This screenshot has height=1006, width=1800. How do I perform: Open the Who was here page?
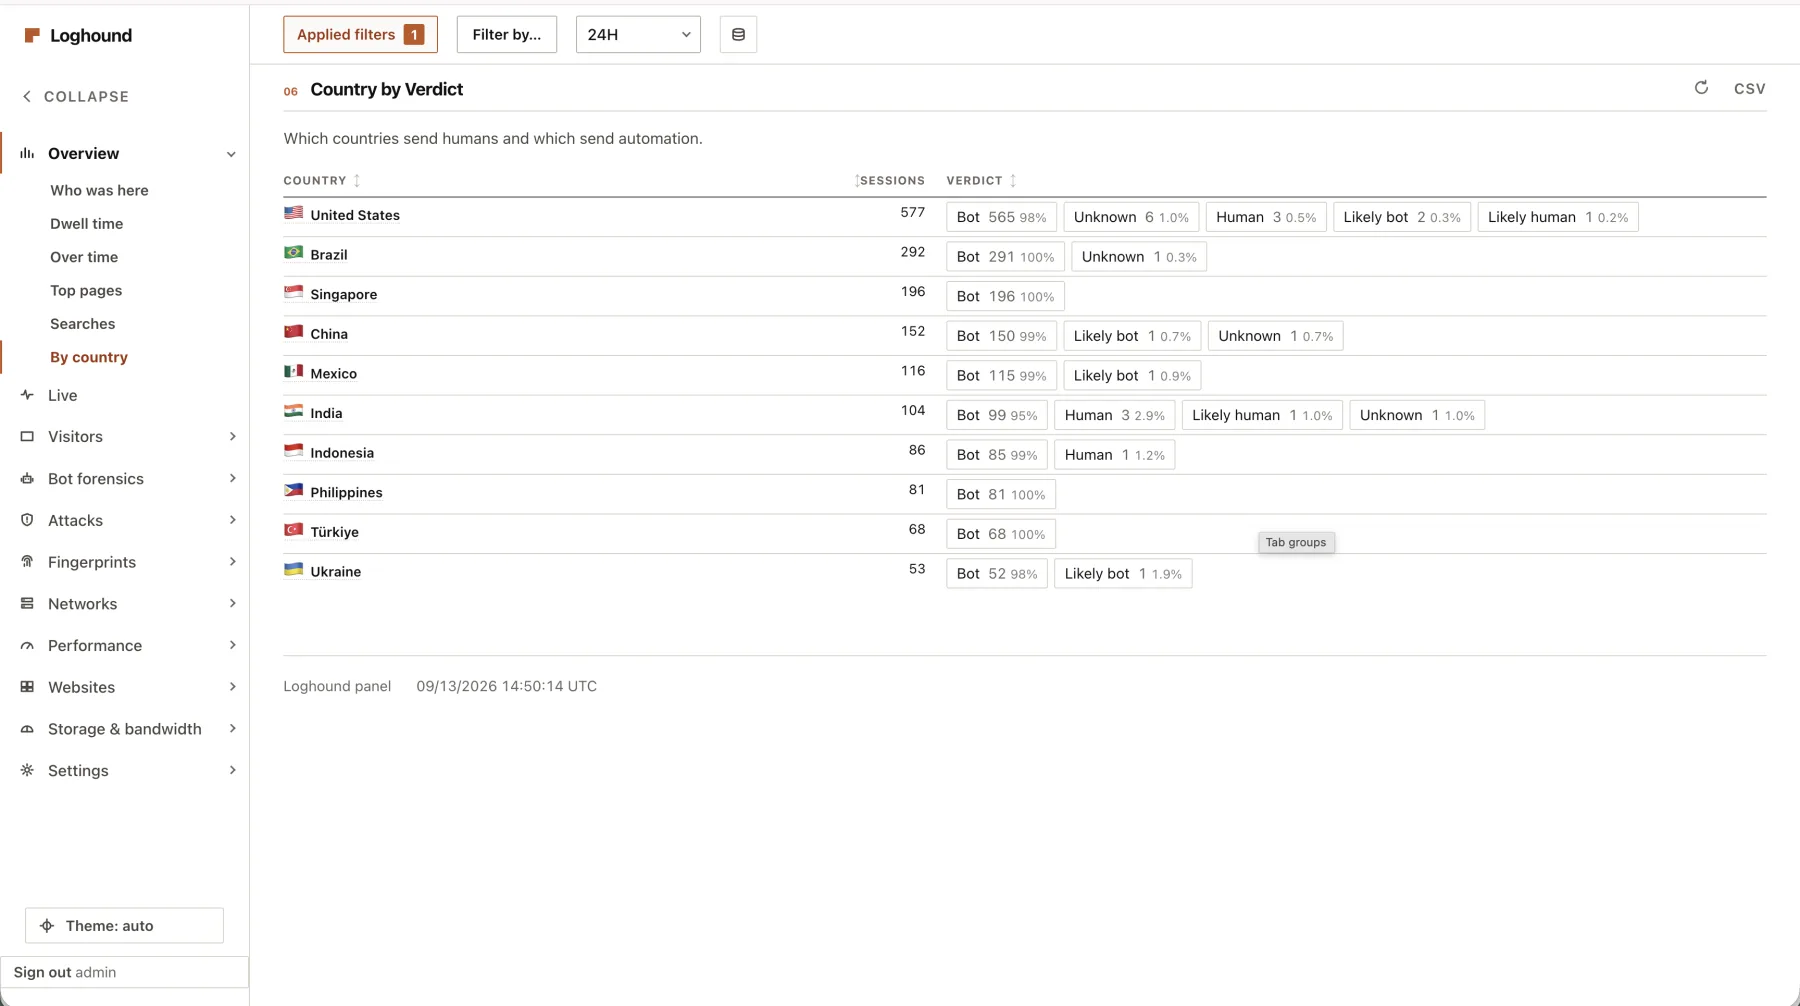(99, 190)
